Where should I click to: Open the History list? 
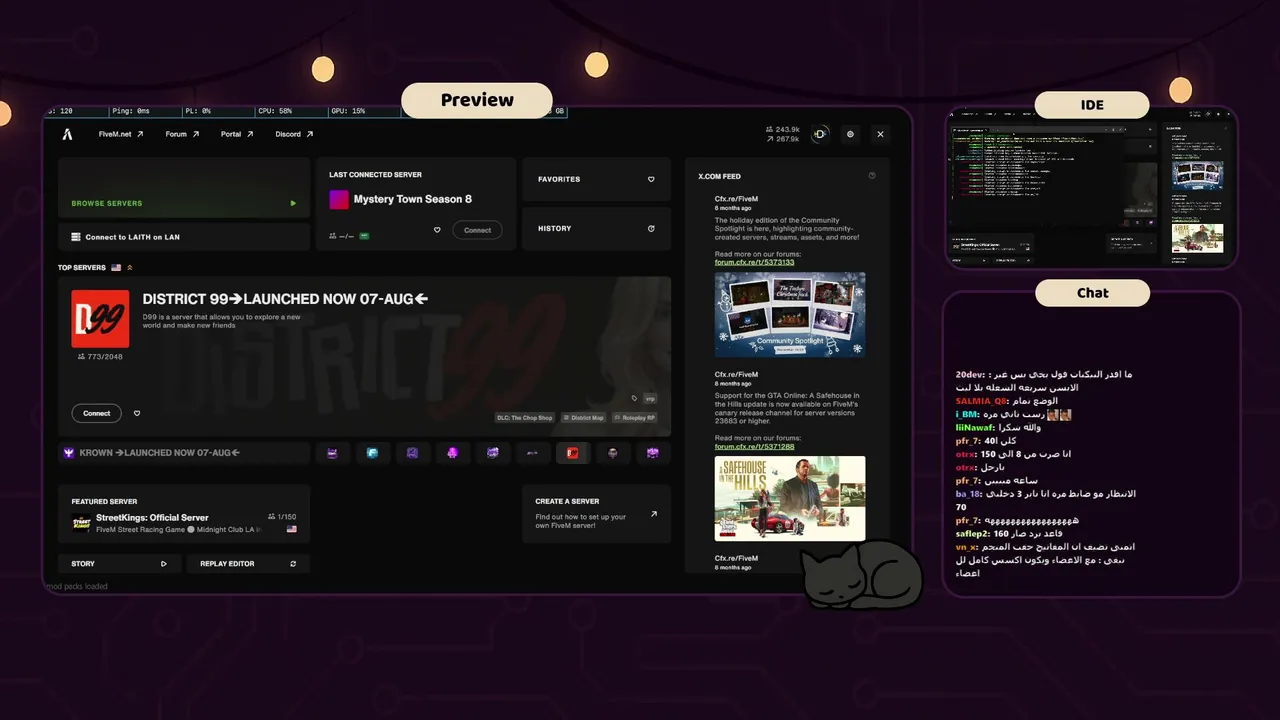coord(596,228)
